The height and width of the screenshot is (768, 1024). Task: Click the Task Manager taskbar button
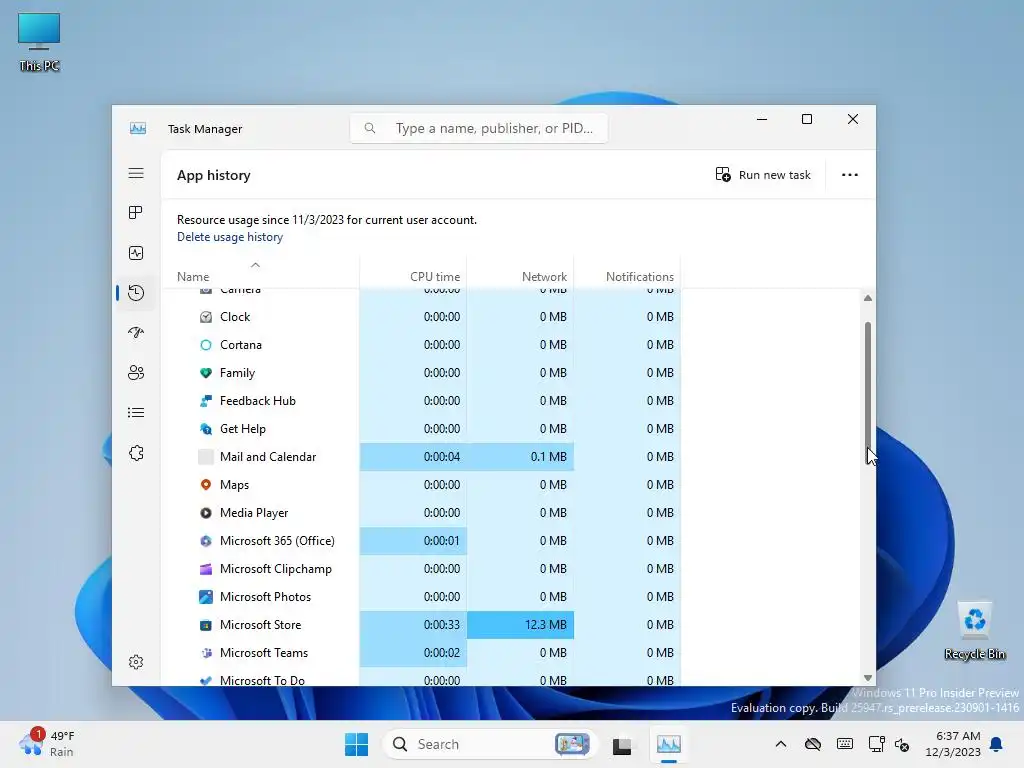pos(669,744)
